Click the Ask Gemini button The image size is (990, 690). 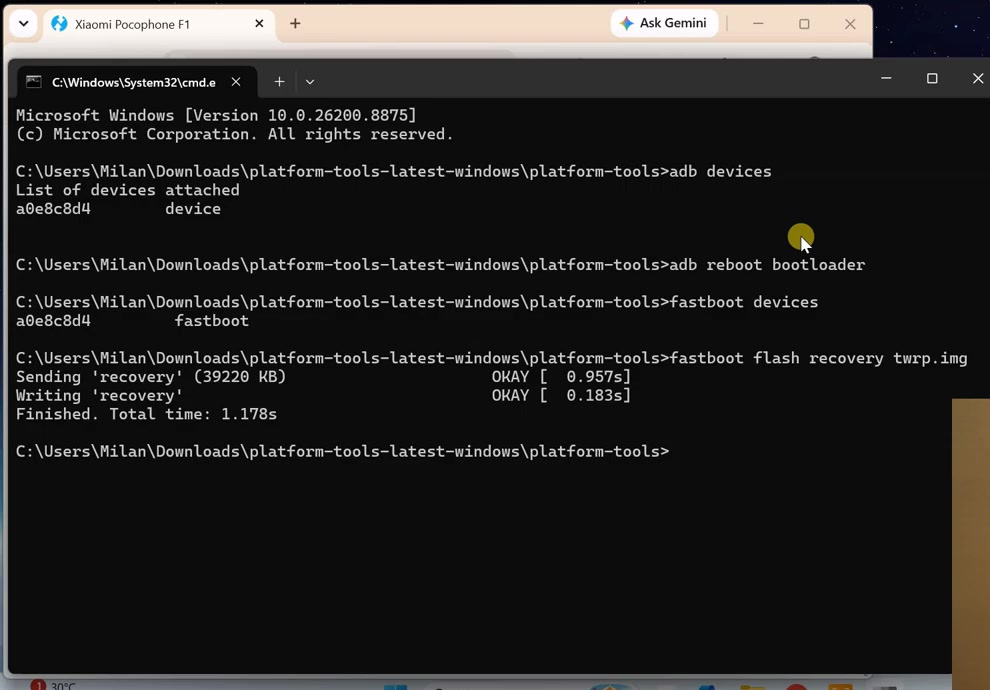tap(664, 23)
